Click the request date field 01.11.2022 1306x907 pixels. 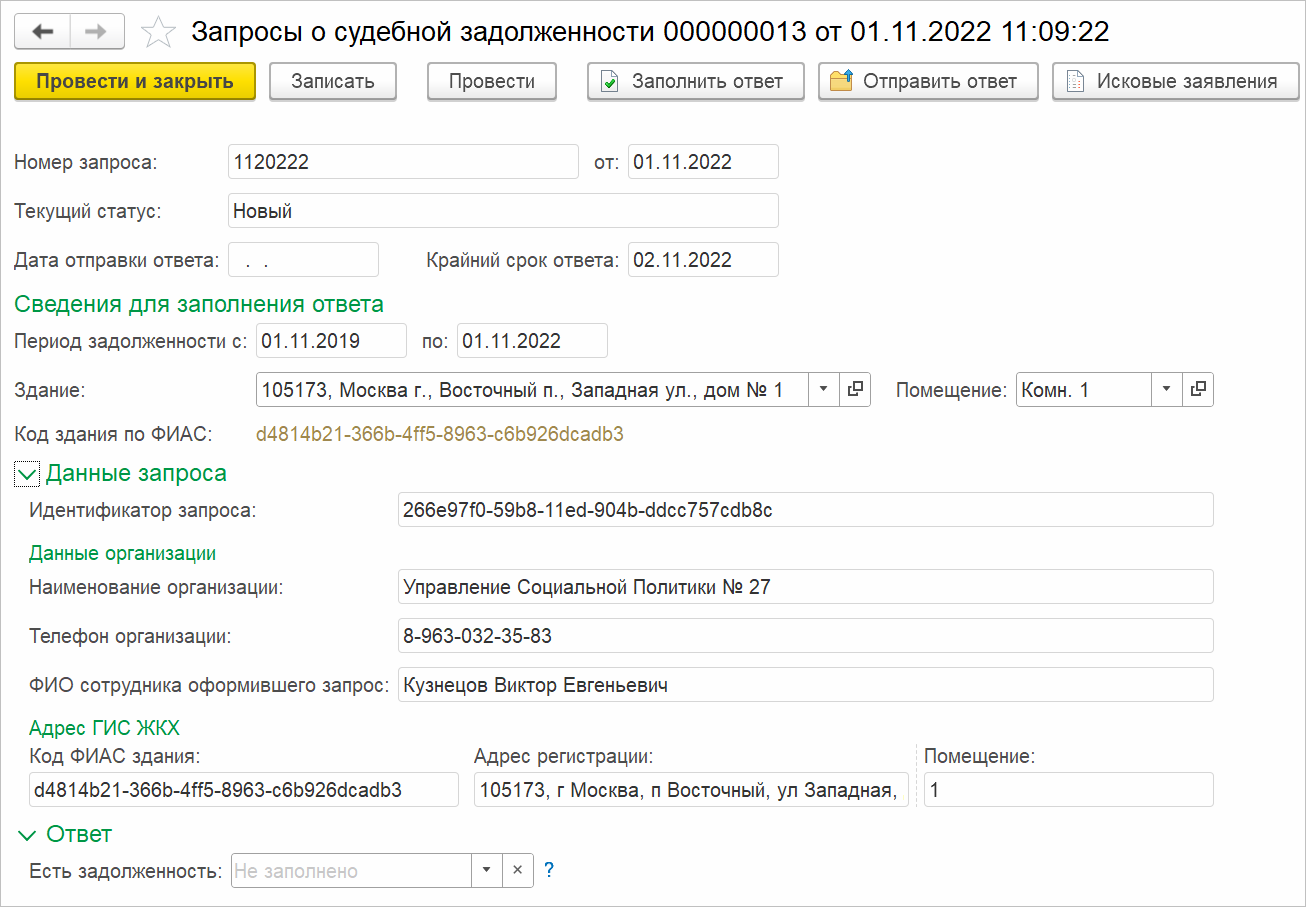point(703,162)
